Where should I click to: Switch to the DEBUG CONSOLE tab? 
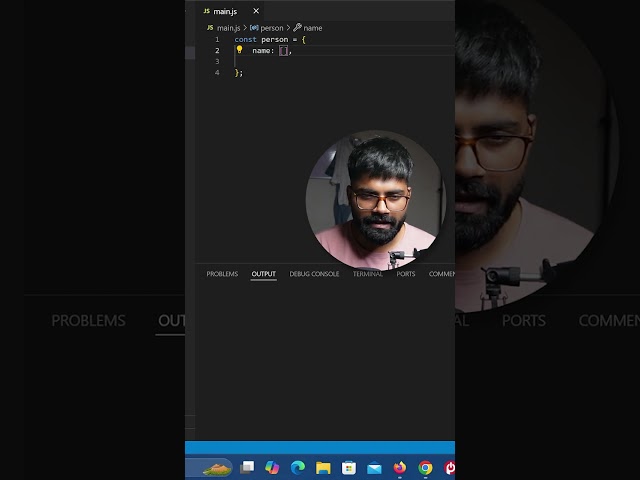(314, 274)
